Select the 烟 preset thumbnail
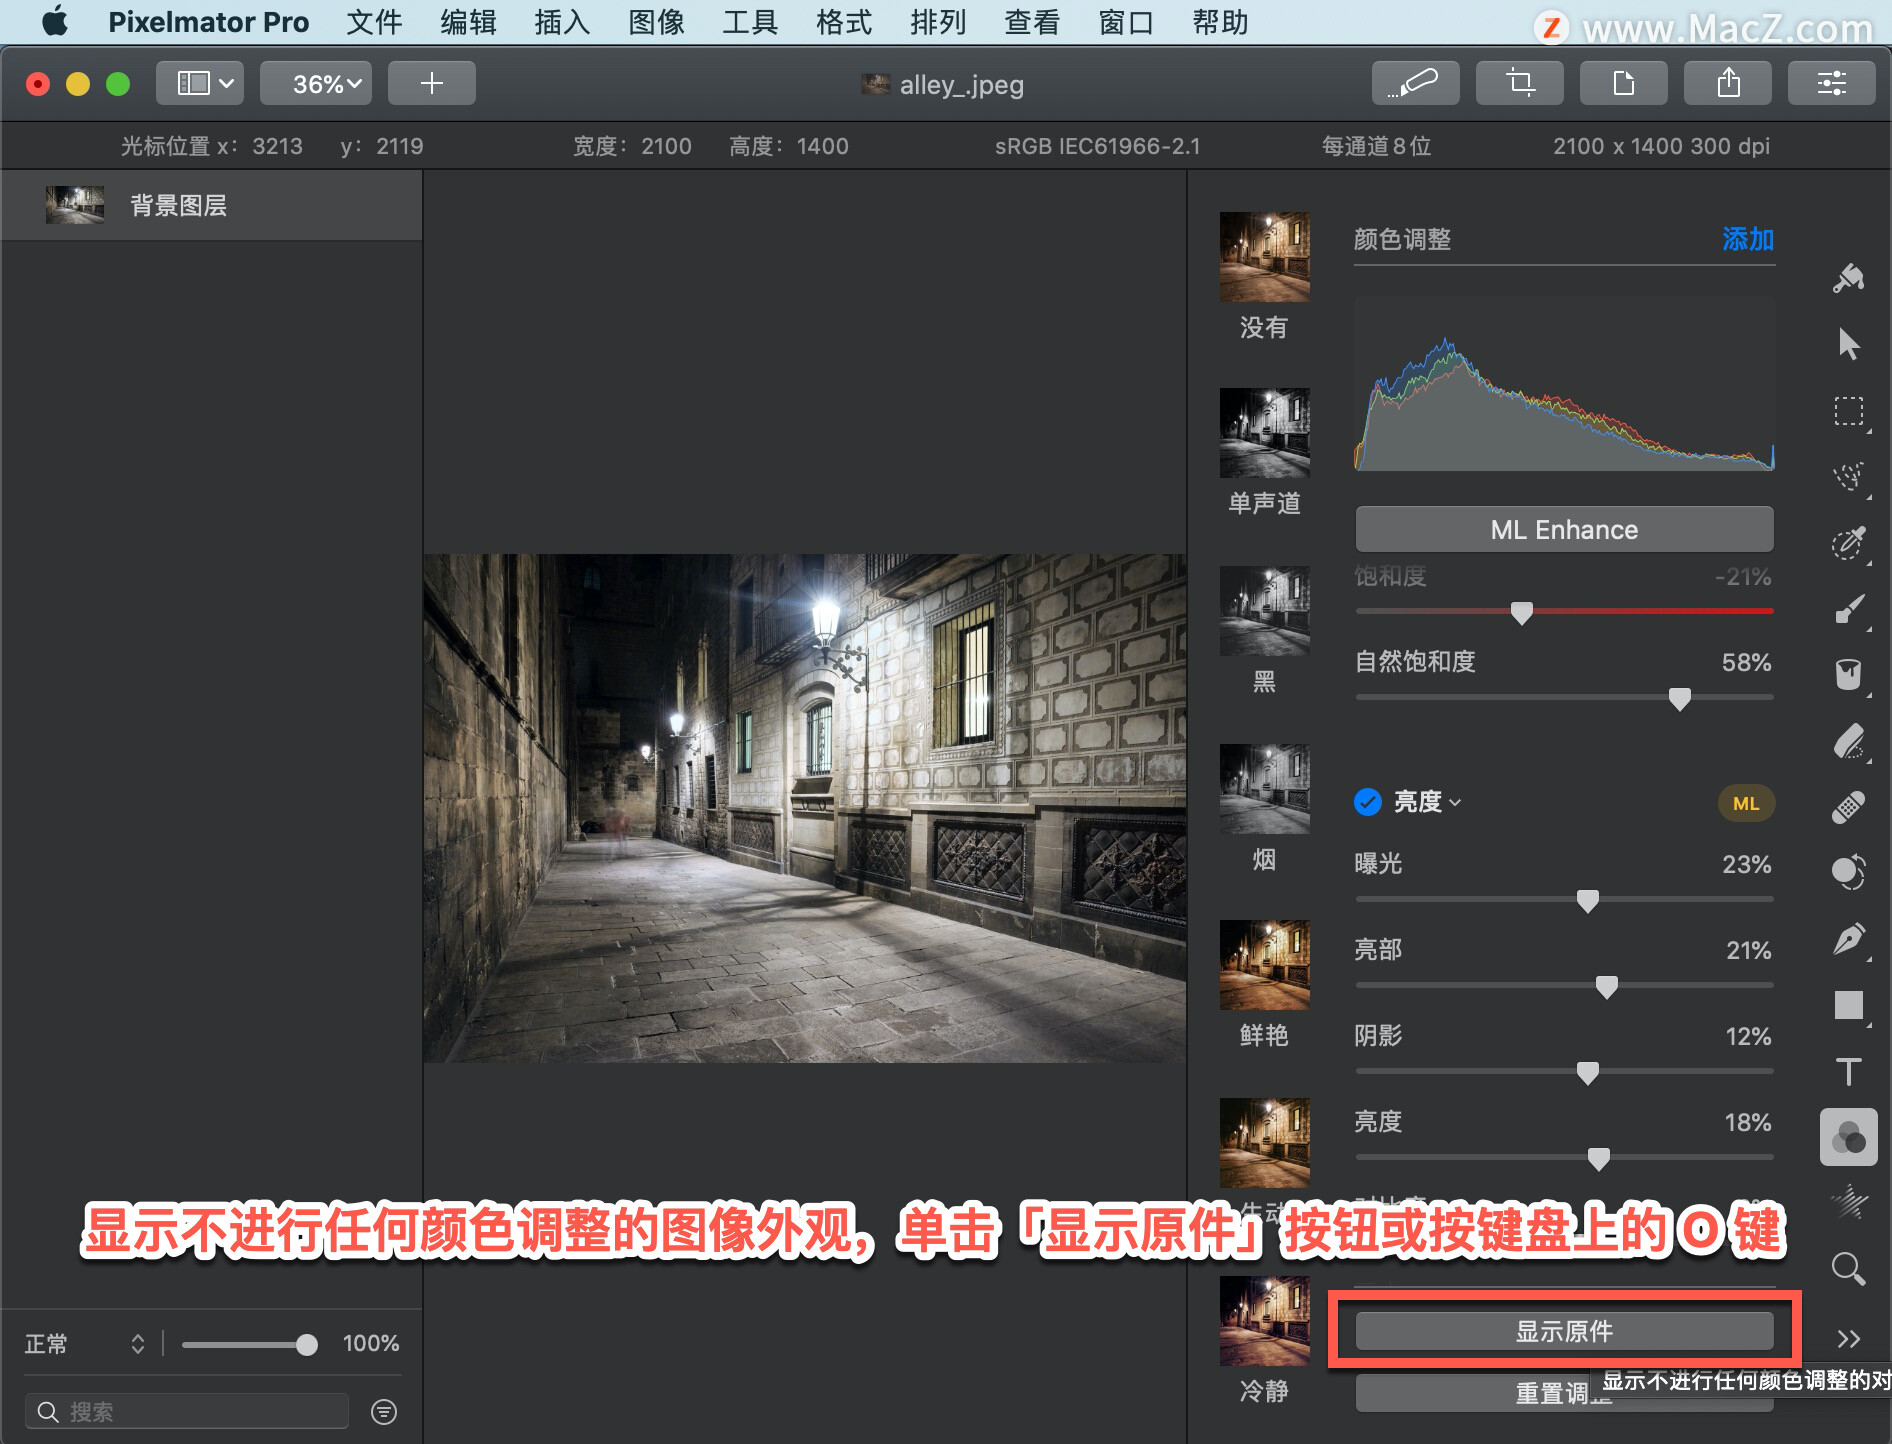Viewport: 1892px width, 1444px height. (x=1264, y=789)
